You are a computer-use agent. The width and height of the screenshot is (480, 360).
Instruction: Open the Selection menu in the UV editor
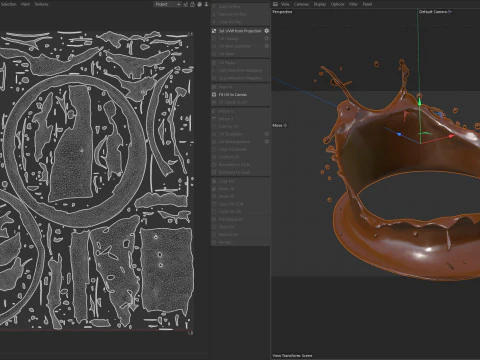(x=8, y=4)
